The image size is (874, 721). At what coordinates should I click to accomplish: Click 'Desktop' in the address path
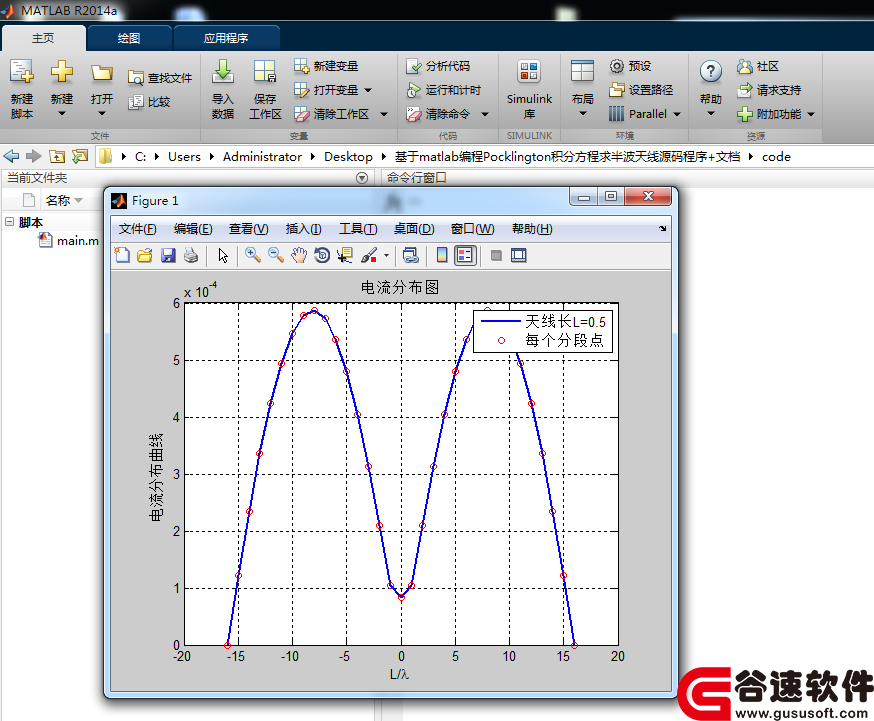(348, 157)
